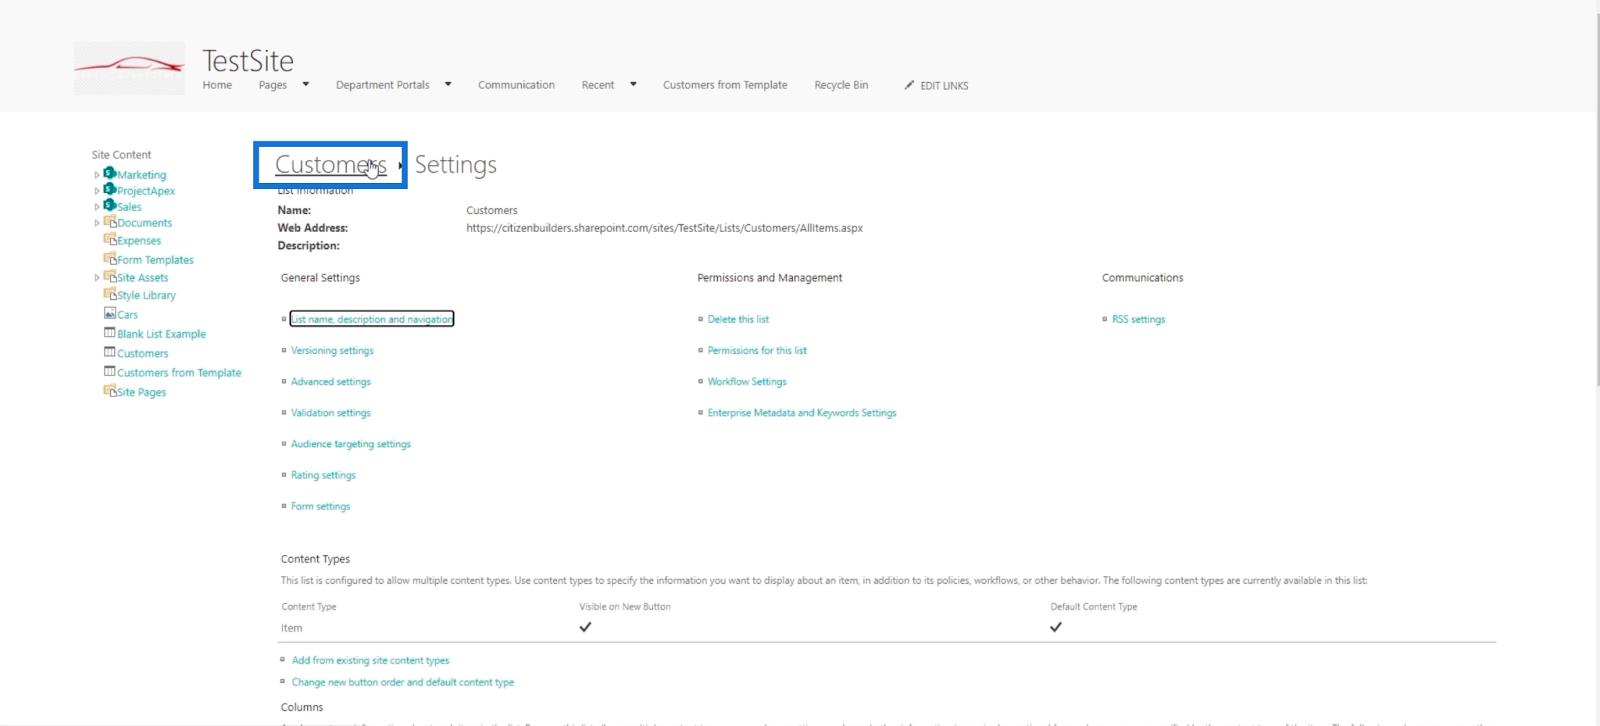Open Customers from Template in top navigation
Screen dimensions: 1600x726
click(725, 85)
